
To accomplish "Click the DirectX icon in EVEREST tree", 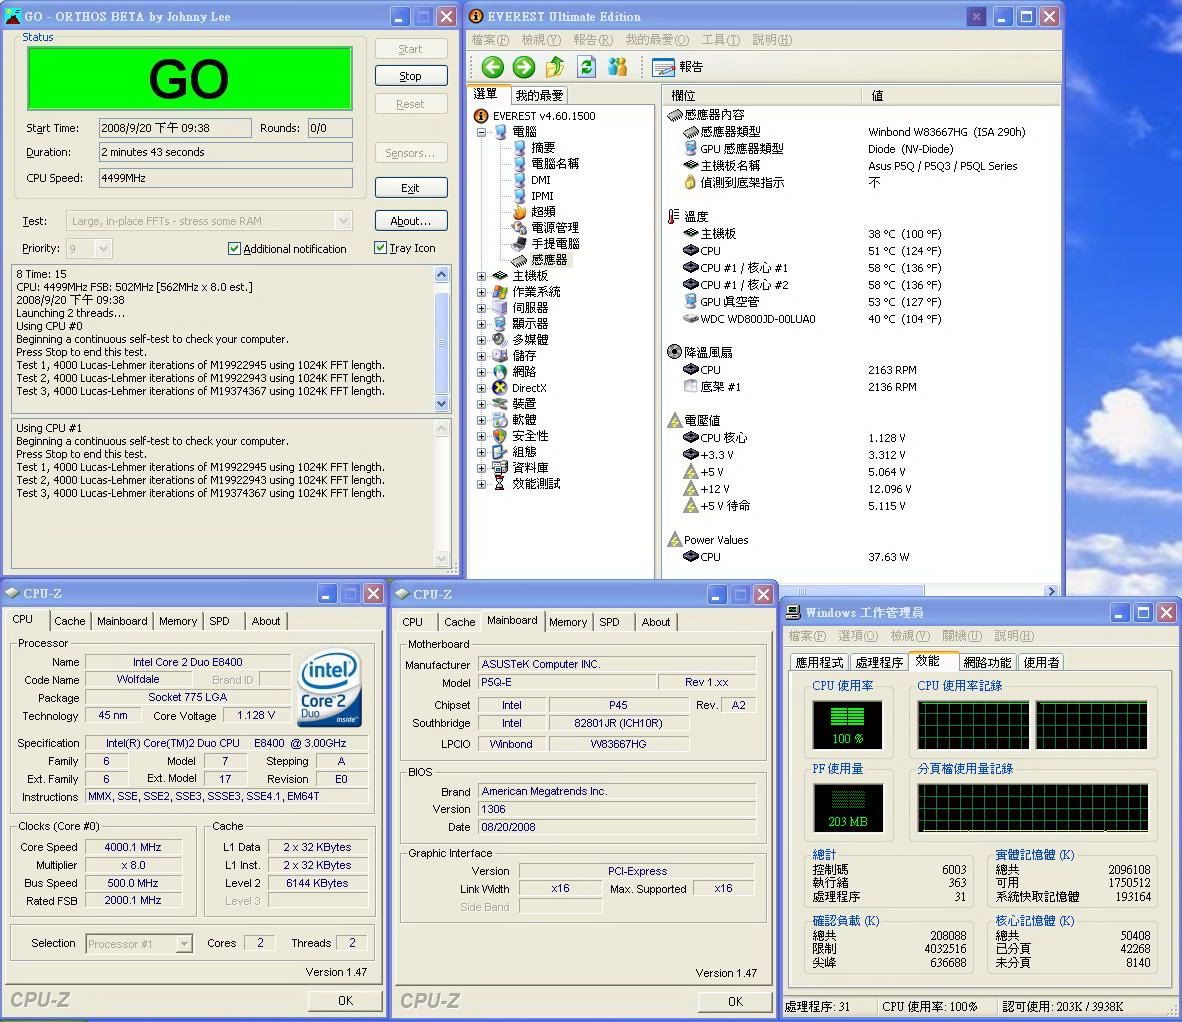I will tap(499, 388).
